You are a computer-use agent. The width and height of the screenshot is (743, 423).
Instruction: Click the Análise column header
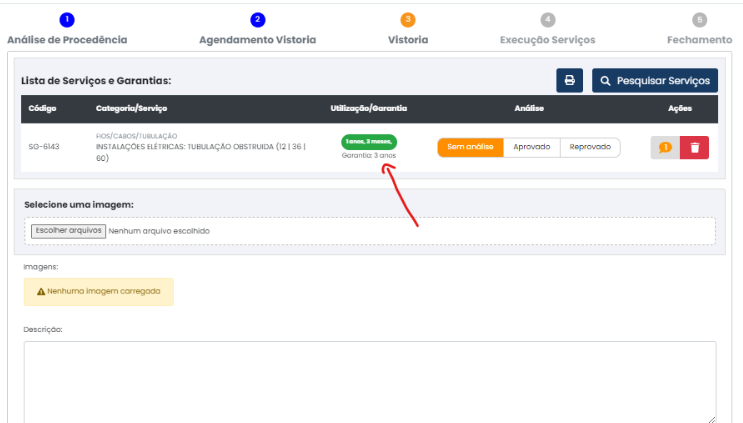coord(529,108)
